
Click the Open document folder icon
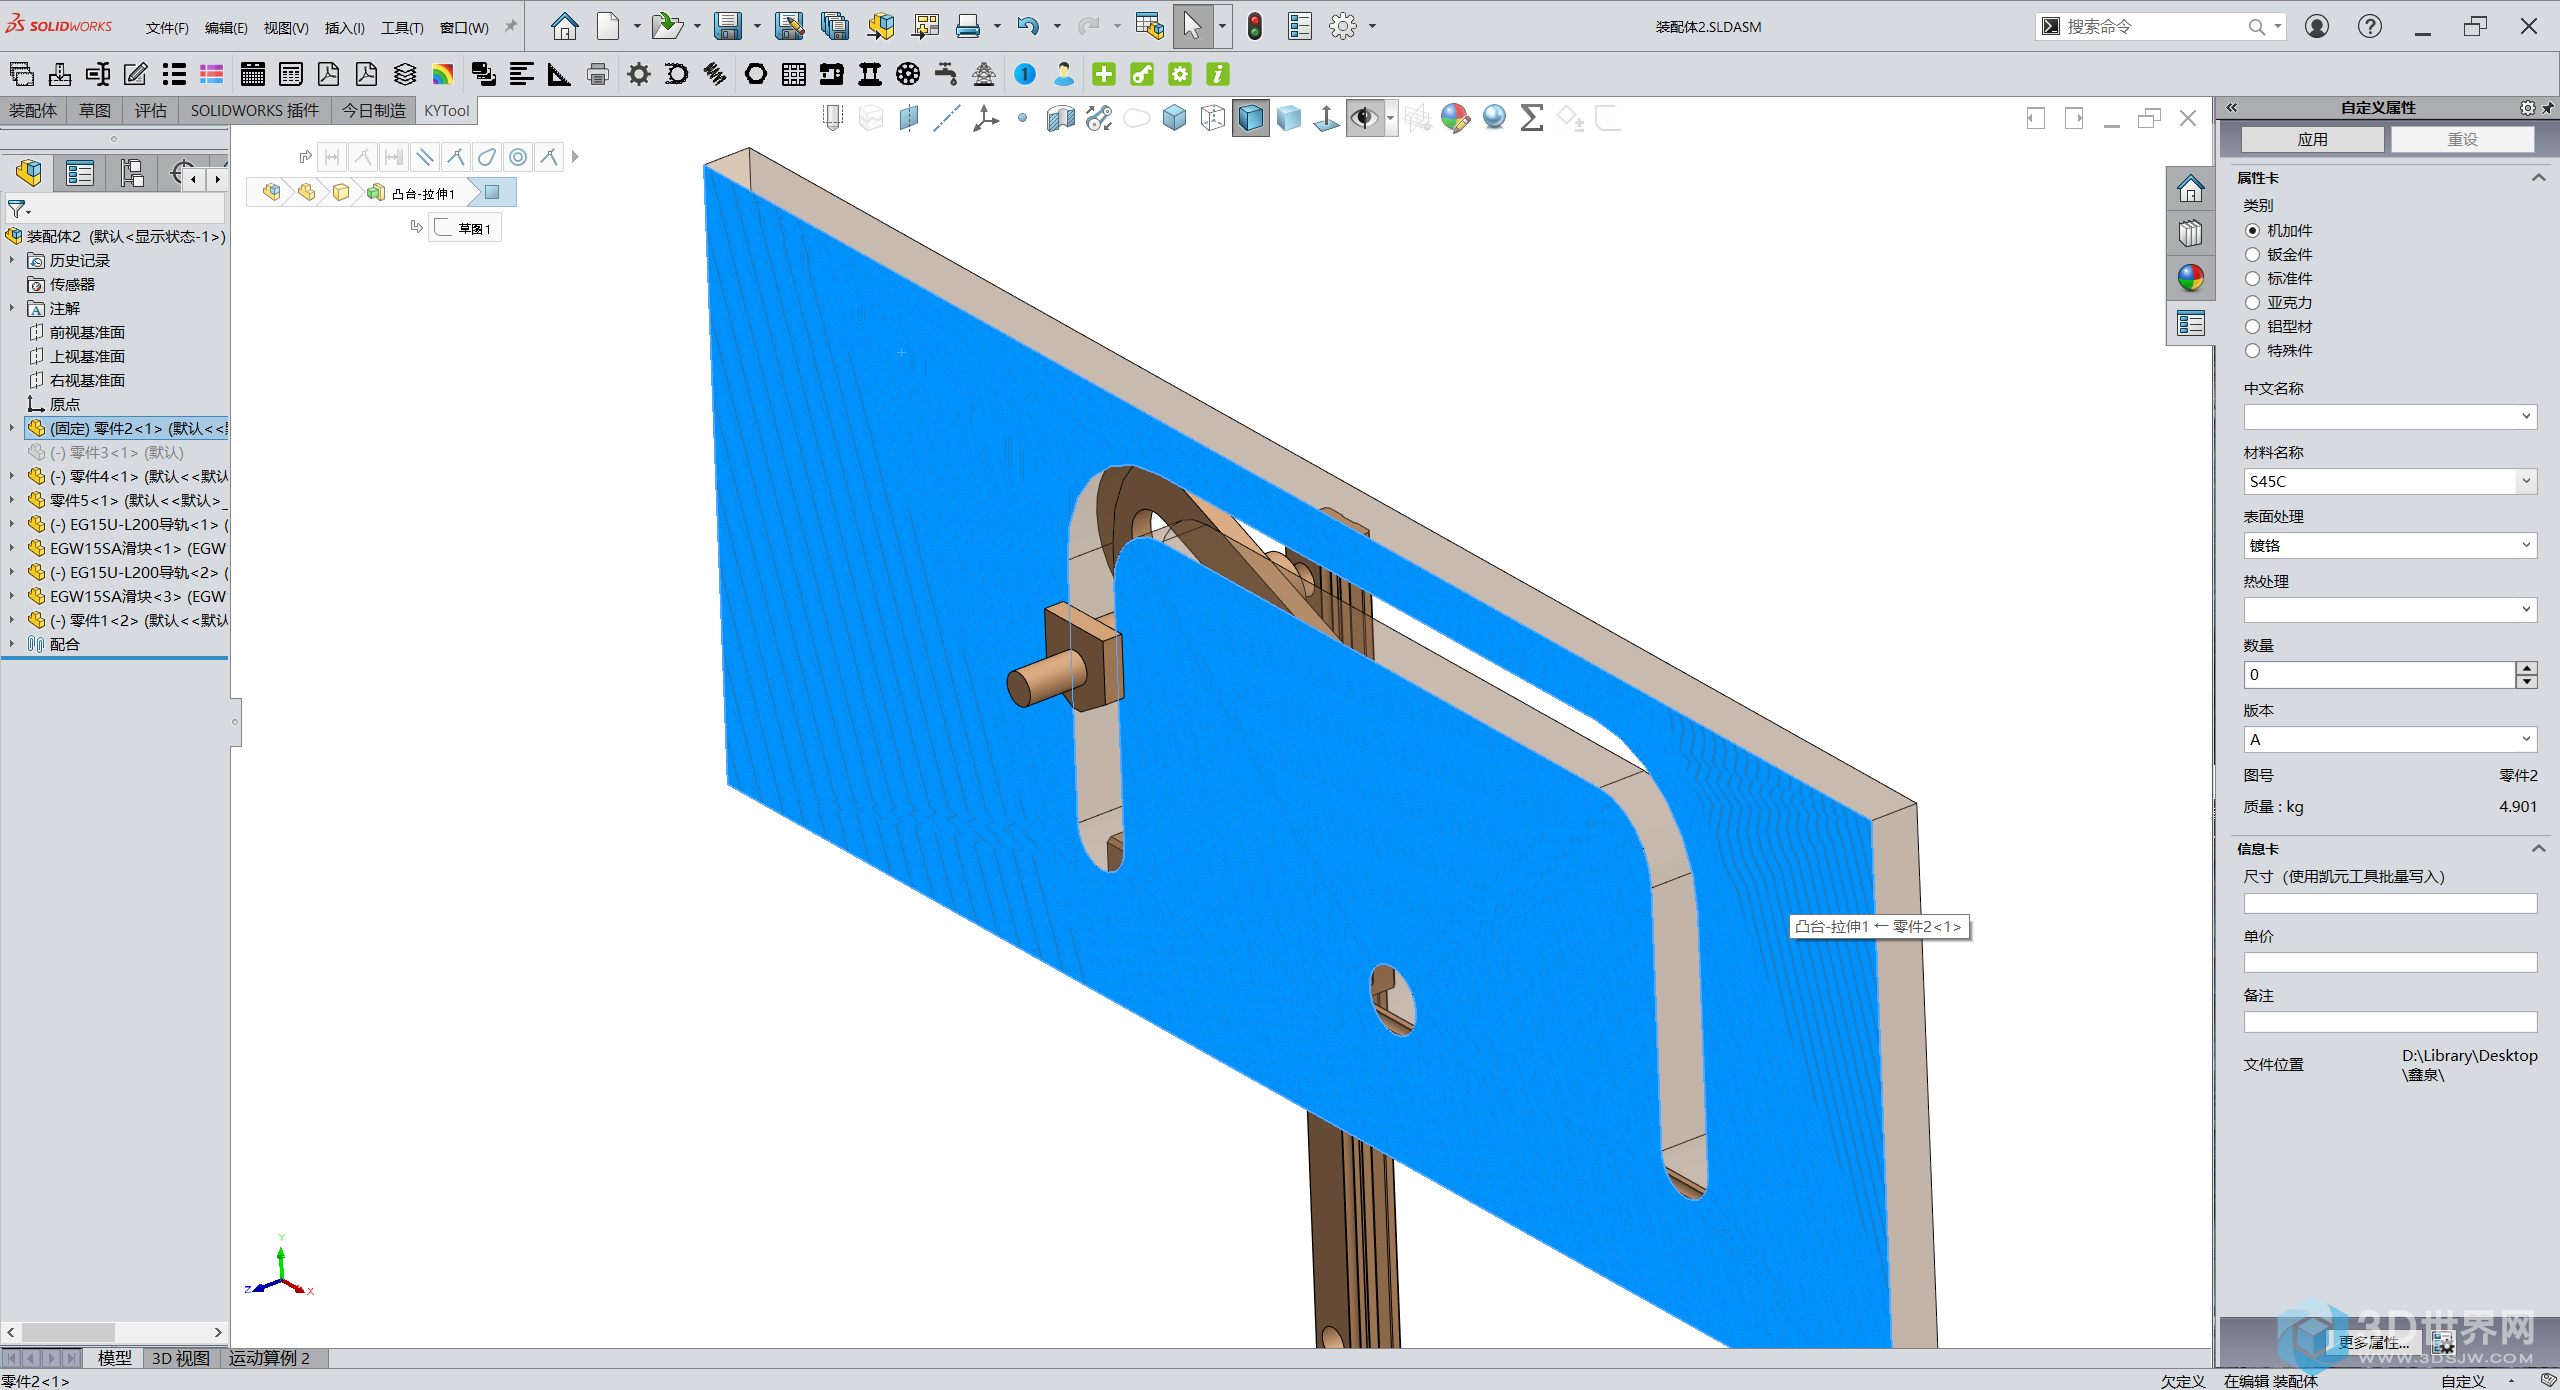[x=666, y=26]
